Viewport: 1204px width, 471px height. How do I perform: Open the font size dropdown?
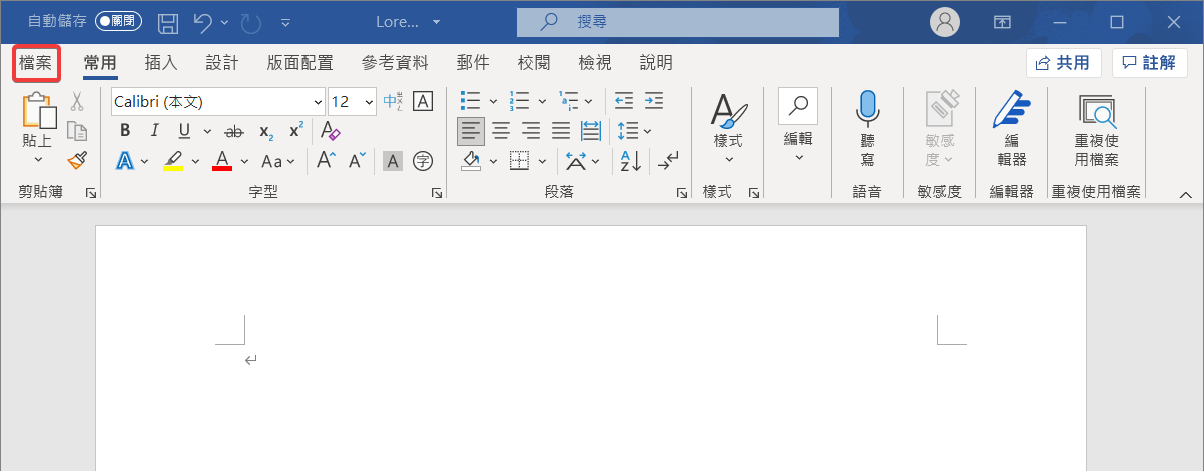click(369, 102)
